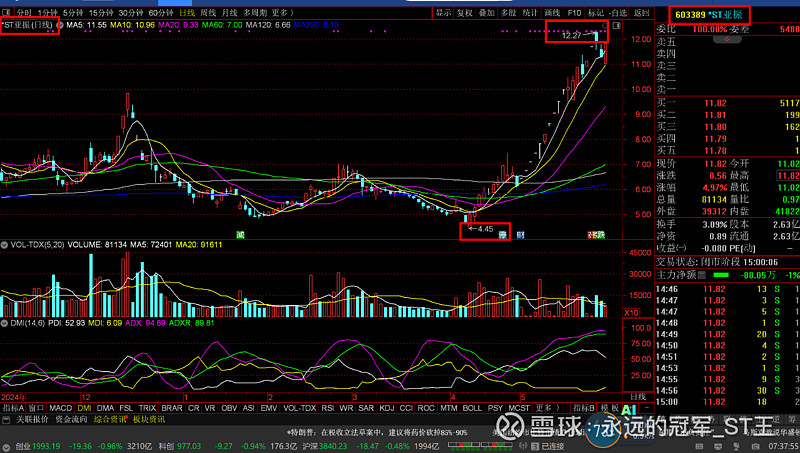Open F10 company info
The width and height of the screenshot is (800, 453).
[574, 13]
